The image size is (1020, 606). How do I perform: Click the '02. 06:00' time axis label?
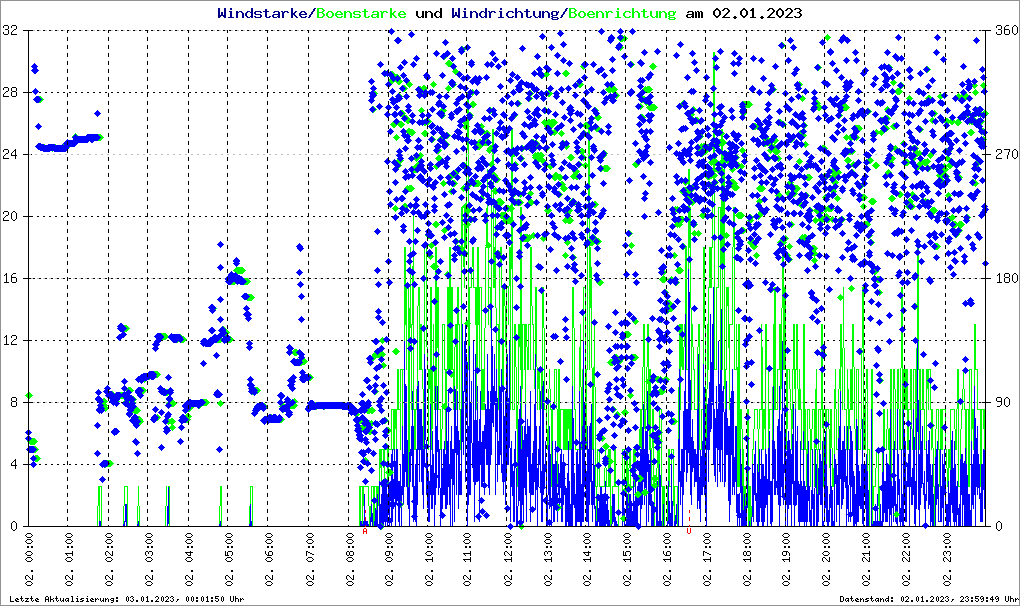click(270, 562)
